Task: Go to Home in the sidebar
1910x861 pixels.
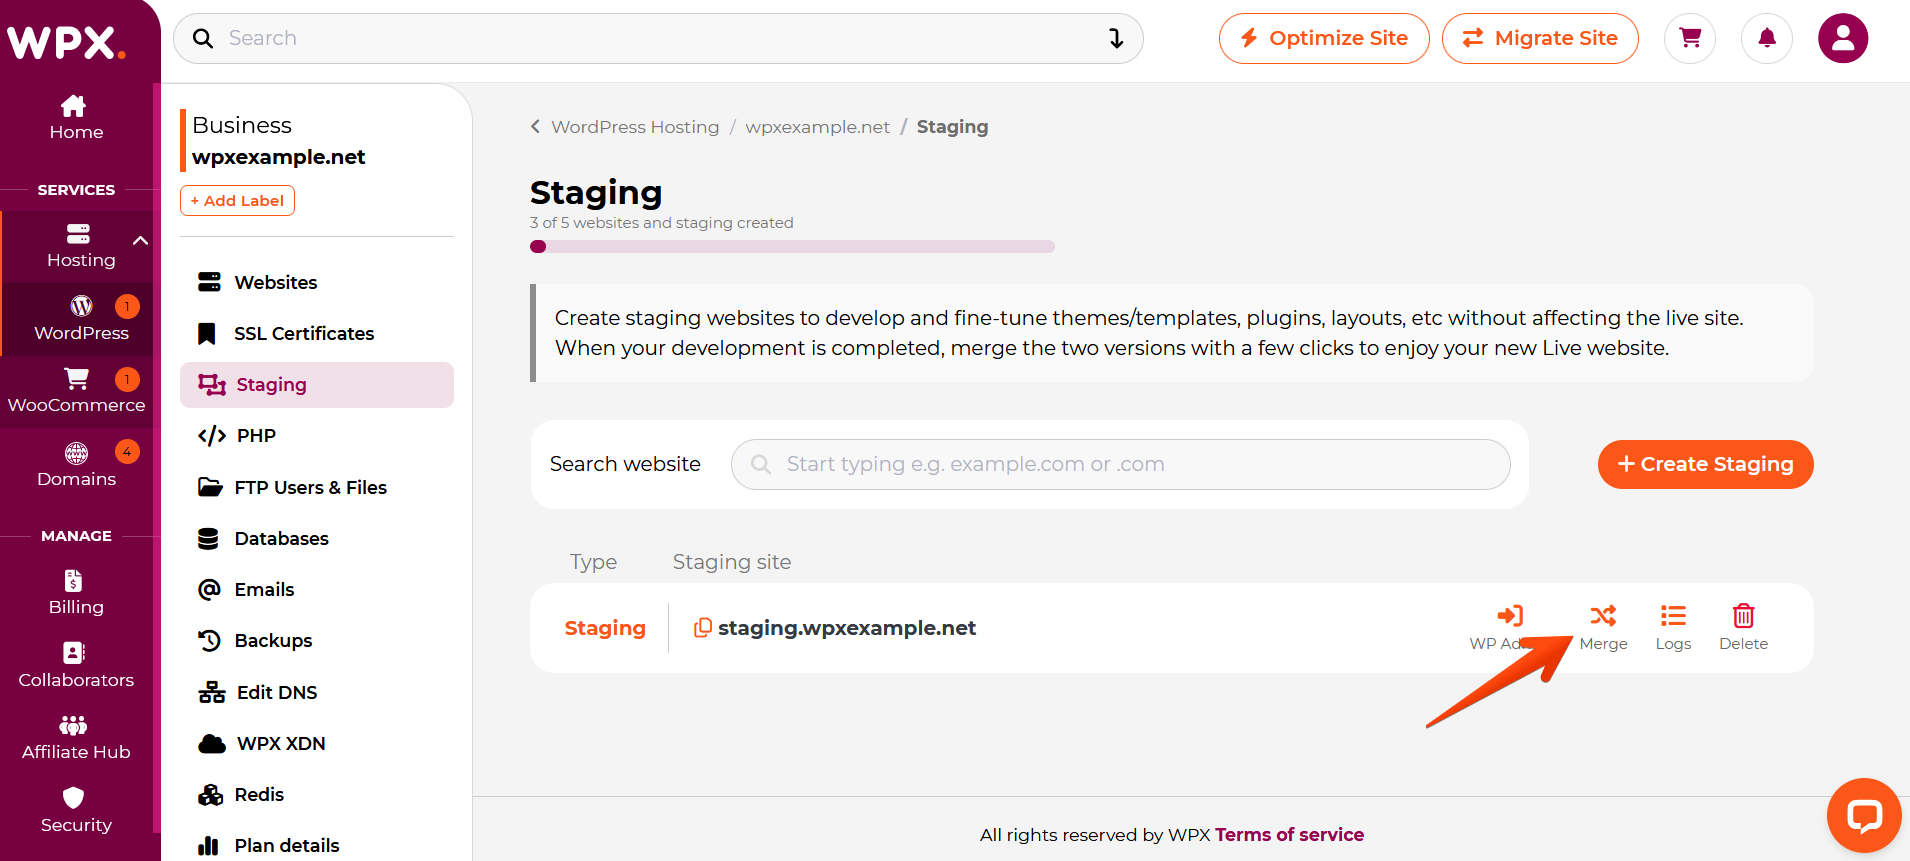Action: (76, 118)
